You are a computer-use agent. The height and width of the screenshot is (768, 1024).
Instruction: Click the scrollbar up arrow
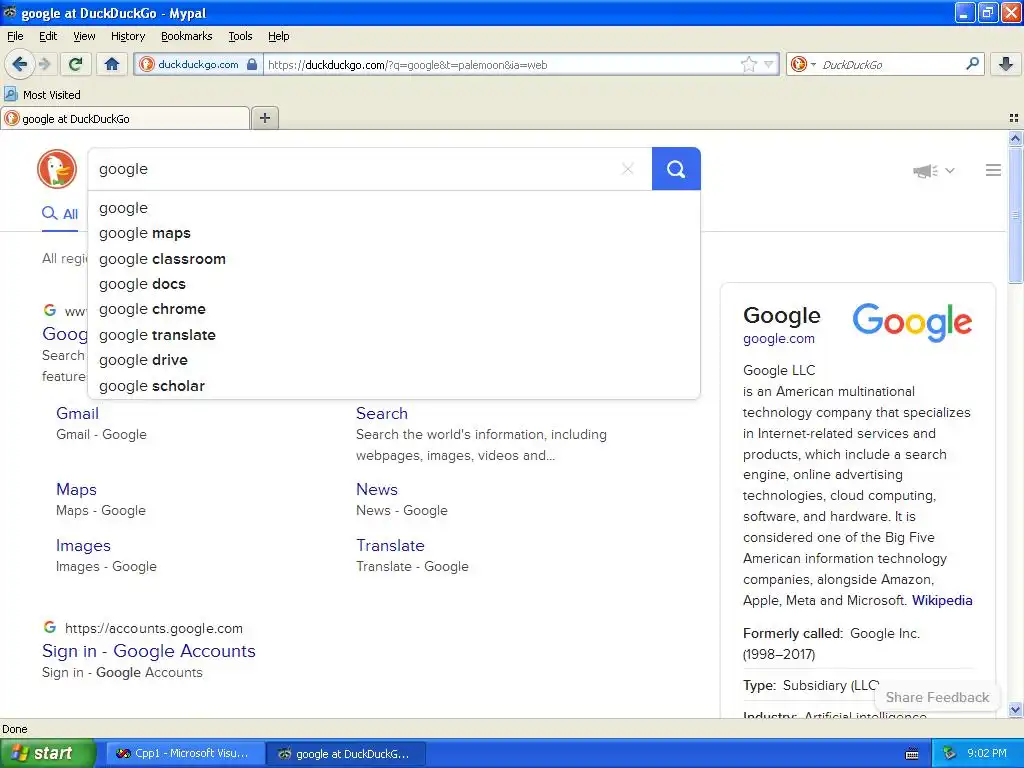coord(1015,138)
